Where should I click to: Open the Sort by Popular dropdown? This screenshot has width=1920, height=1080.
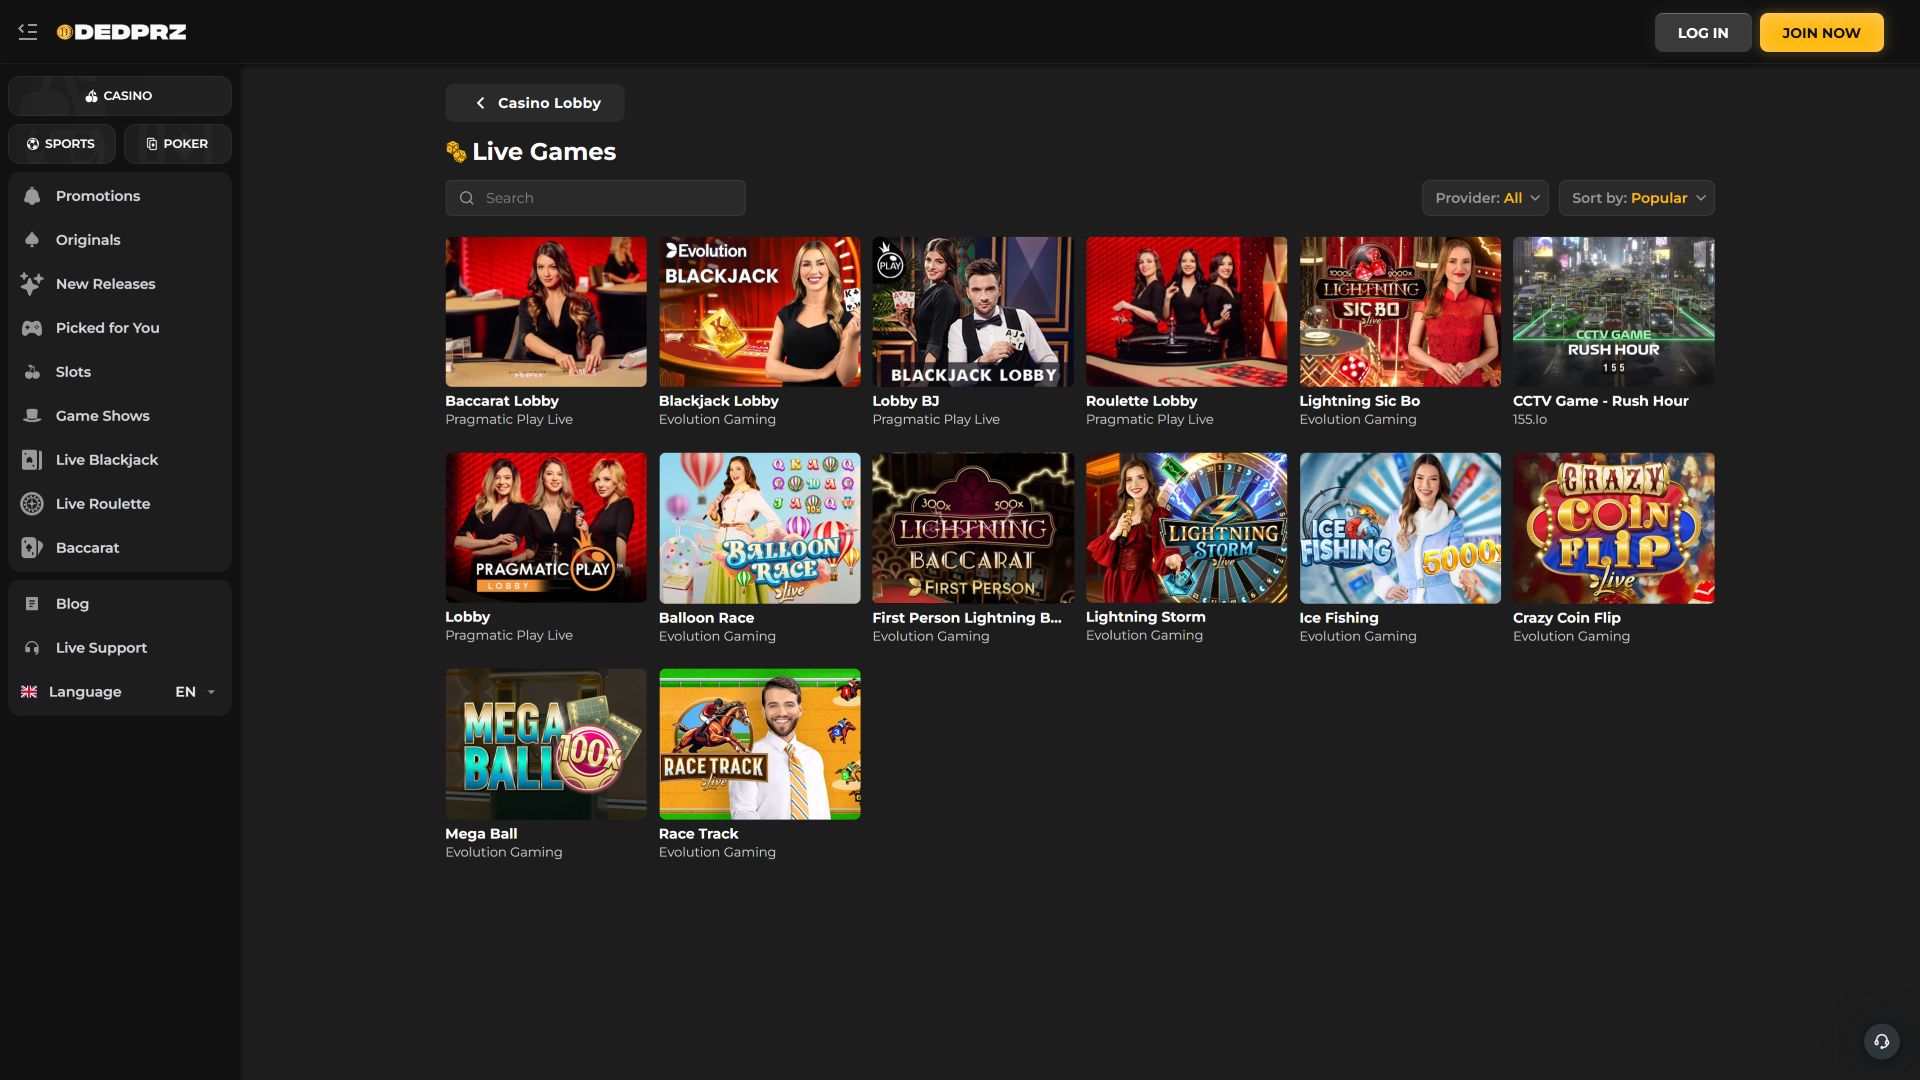1637,198
